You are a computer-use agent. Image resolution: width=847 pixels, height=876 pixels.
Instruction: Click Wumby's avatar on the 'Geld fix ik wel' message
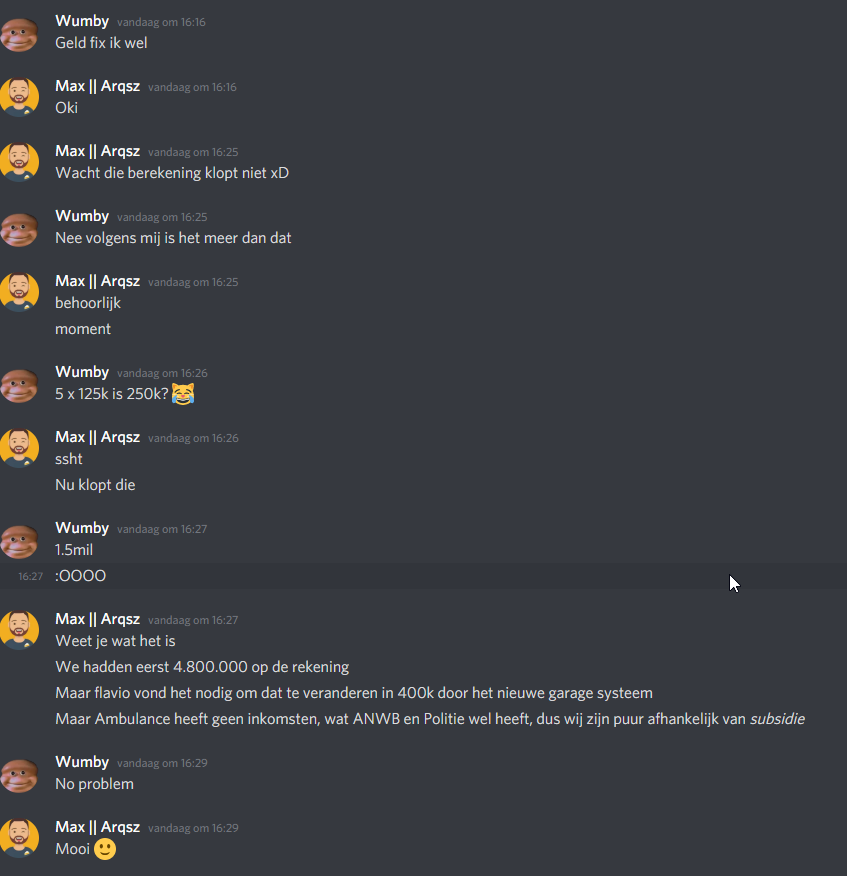tap(19, 32)
